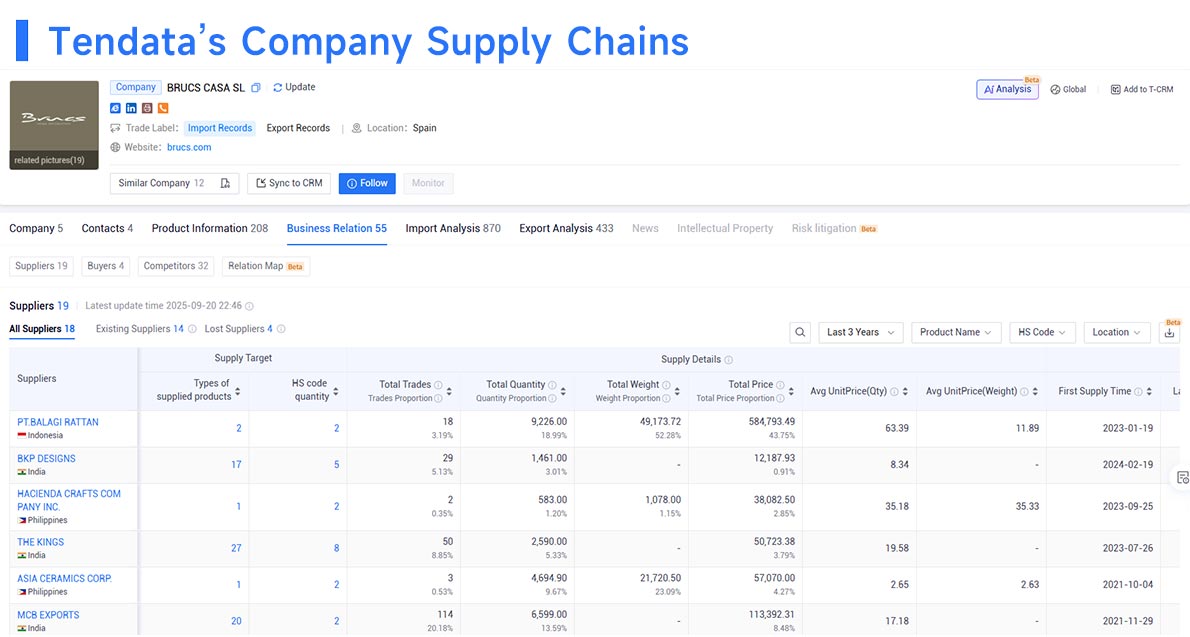The image size is (1190, 637).
Task: Open the Export Analysis tab
Action: click(566, 229)
